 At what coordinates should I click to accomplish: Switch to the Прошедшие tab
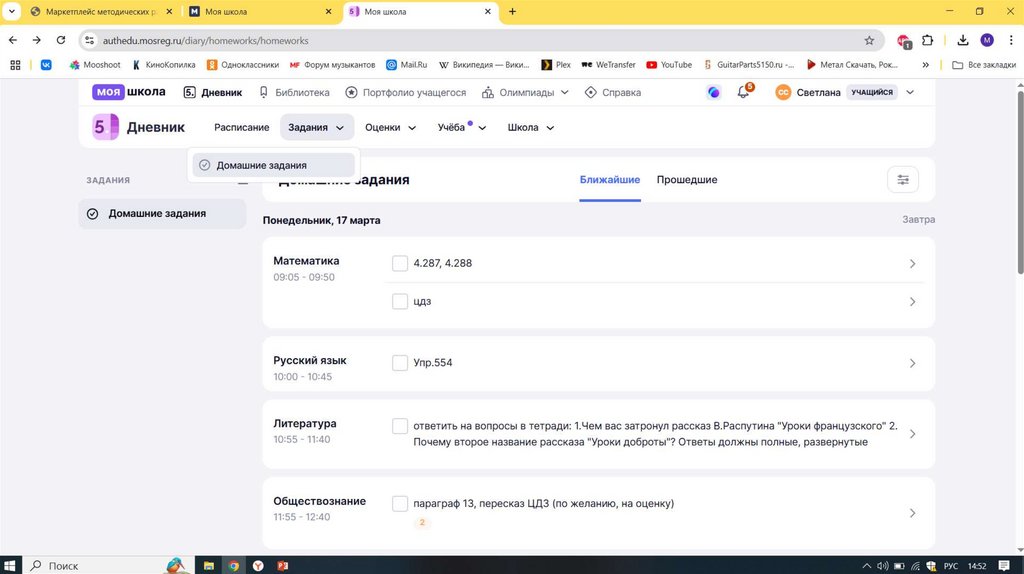point(687,180)
